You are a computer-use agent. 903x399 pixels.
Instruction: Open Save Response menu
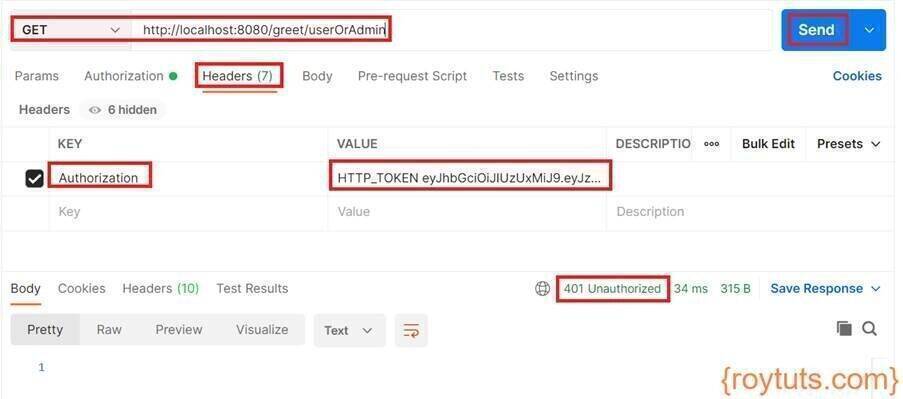click(x=826, y=288)
